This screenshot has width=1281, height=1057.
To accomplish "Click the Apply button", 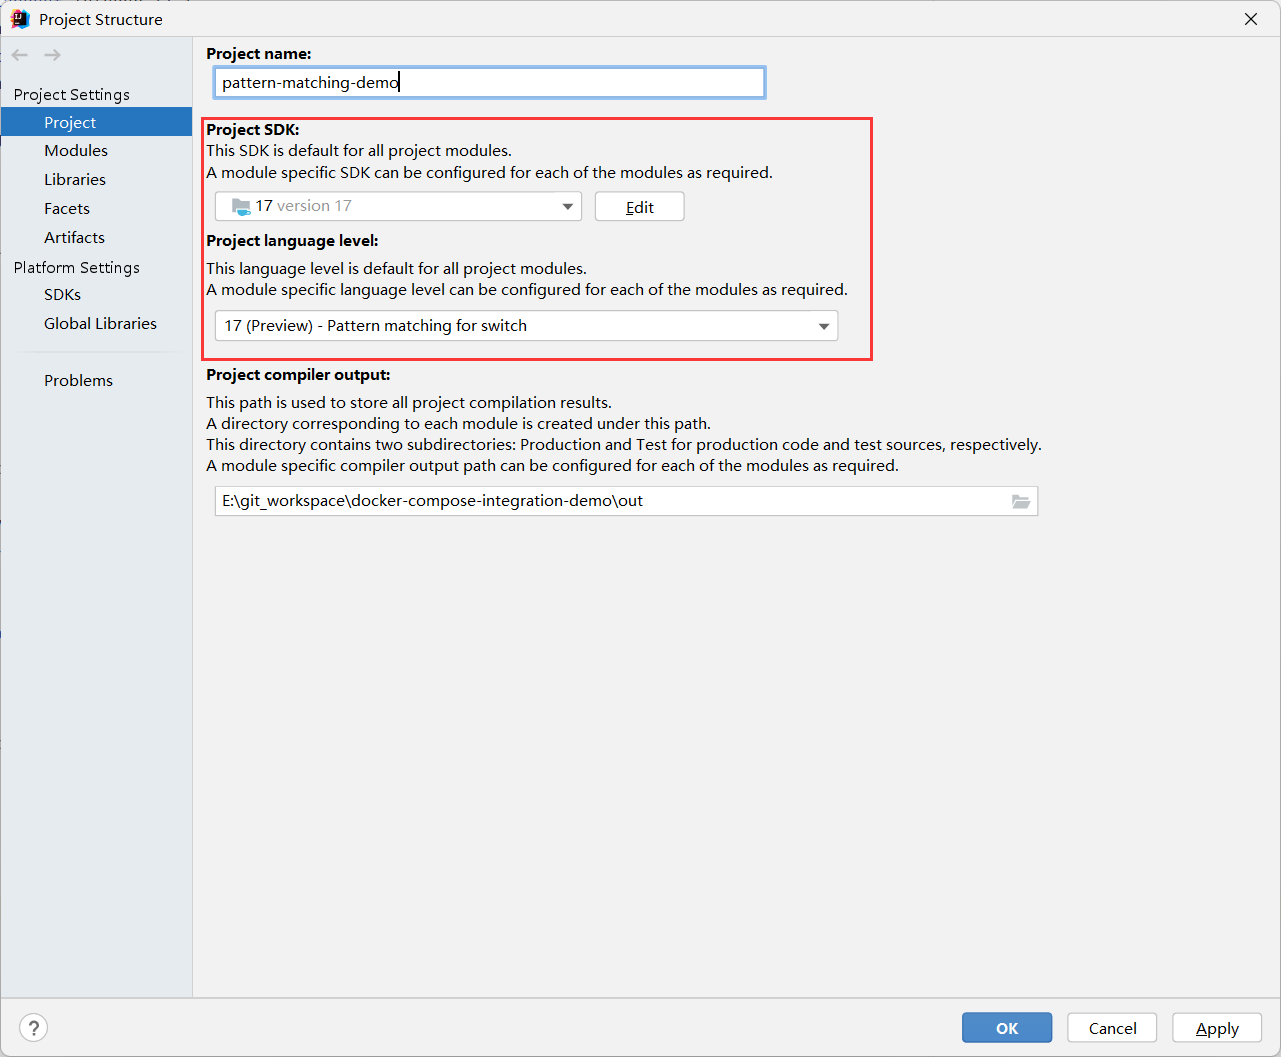I will tap(1217, 1028).
